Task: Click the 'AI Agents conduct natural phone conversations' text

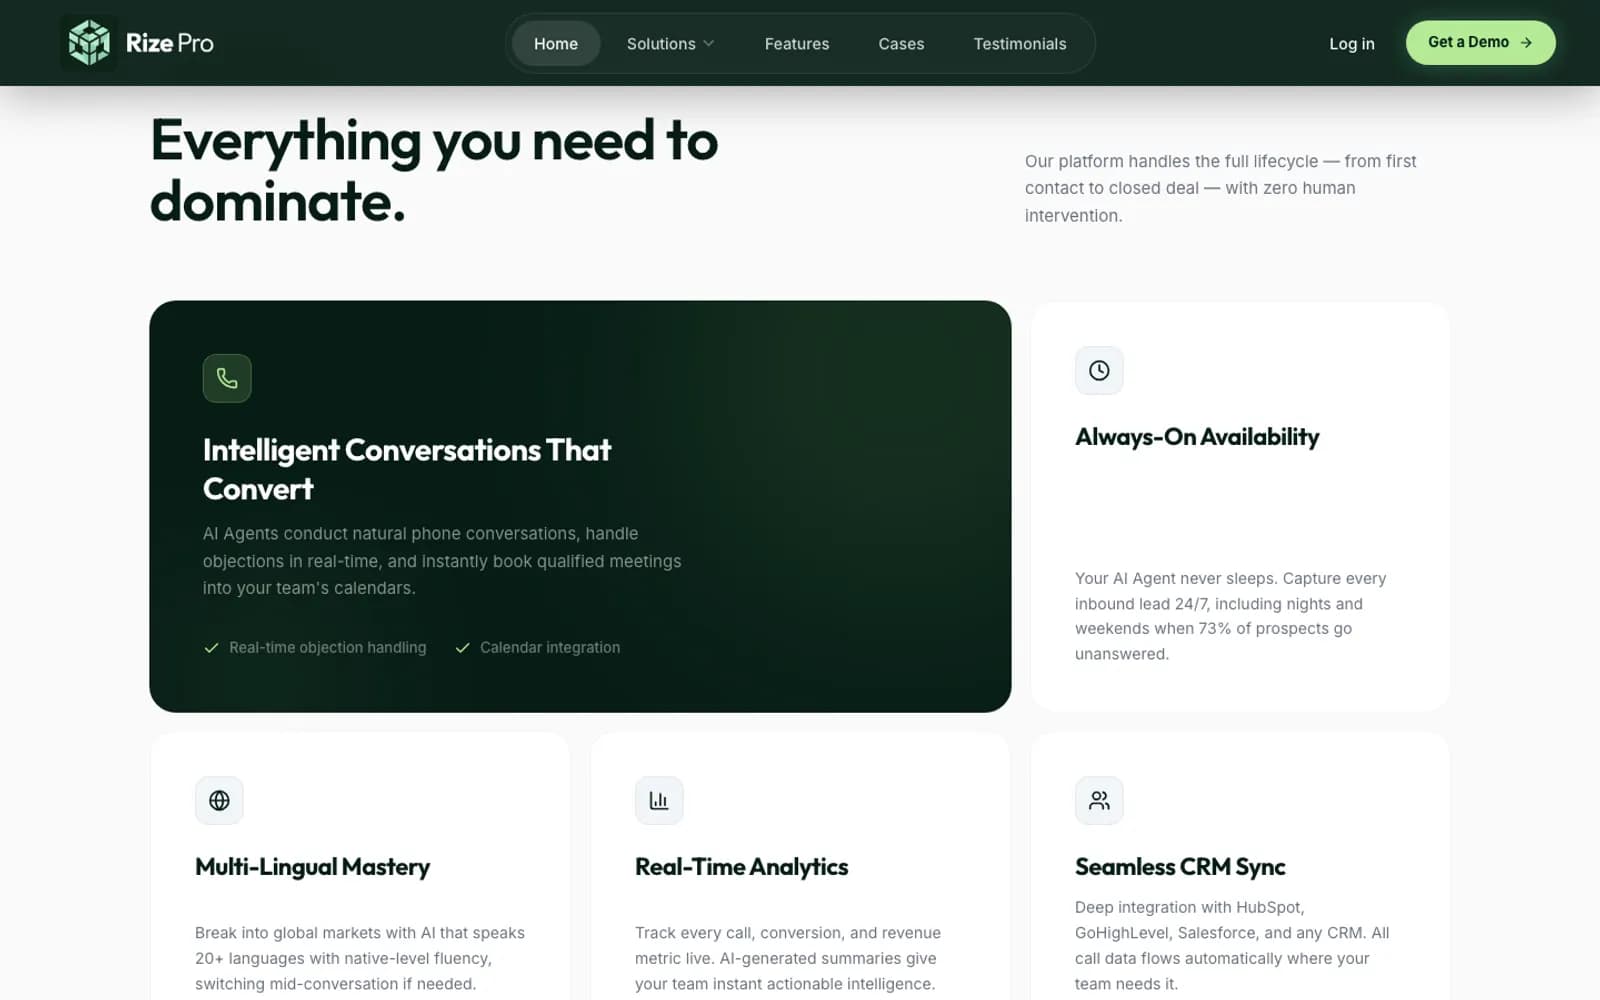Action: point(442,561)
